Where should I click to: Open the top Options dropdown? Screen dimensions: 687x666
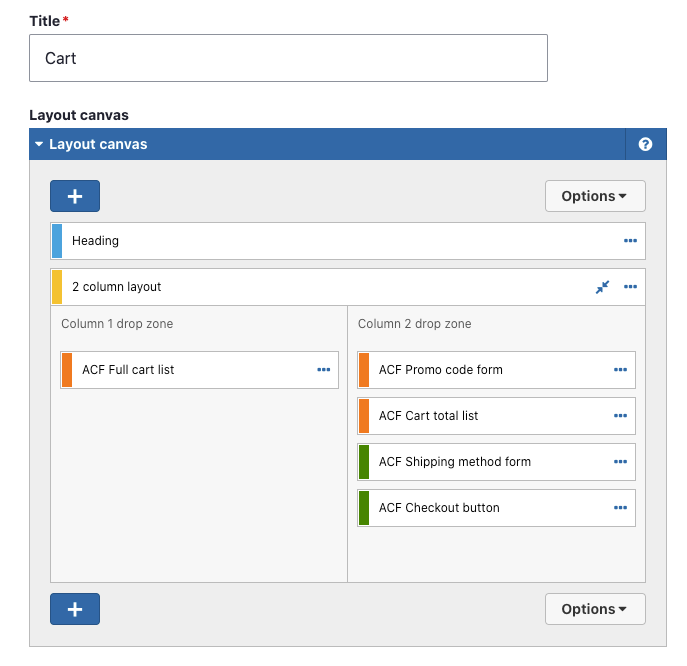(595, 196)
